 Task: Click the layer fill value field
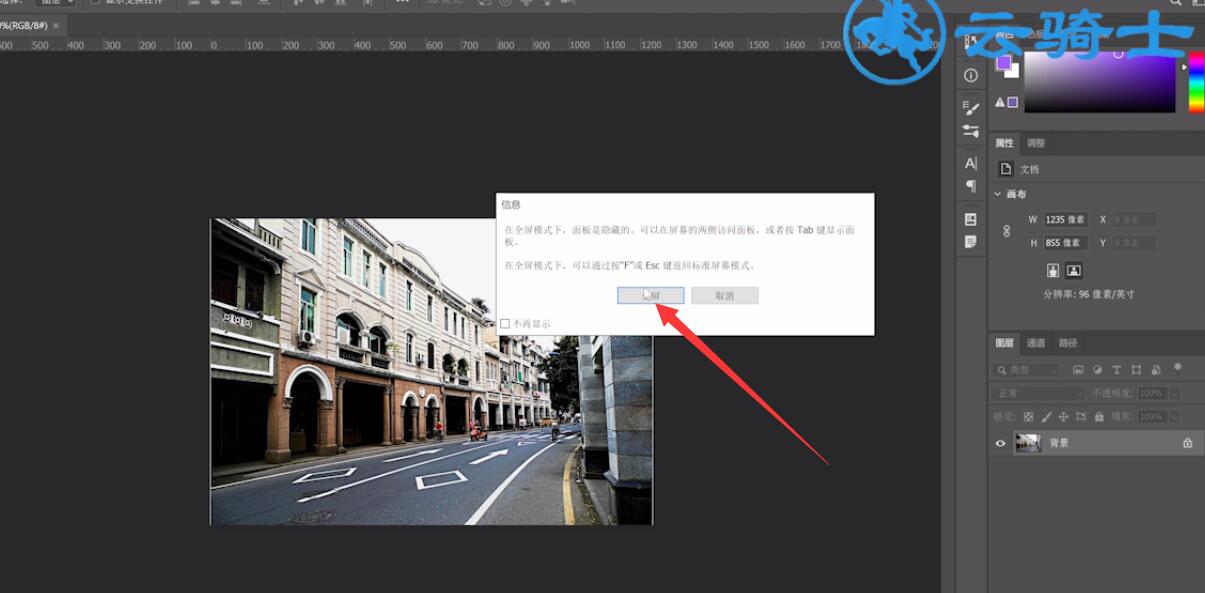tap(1152, 417)
